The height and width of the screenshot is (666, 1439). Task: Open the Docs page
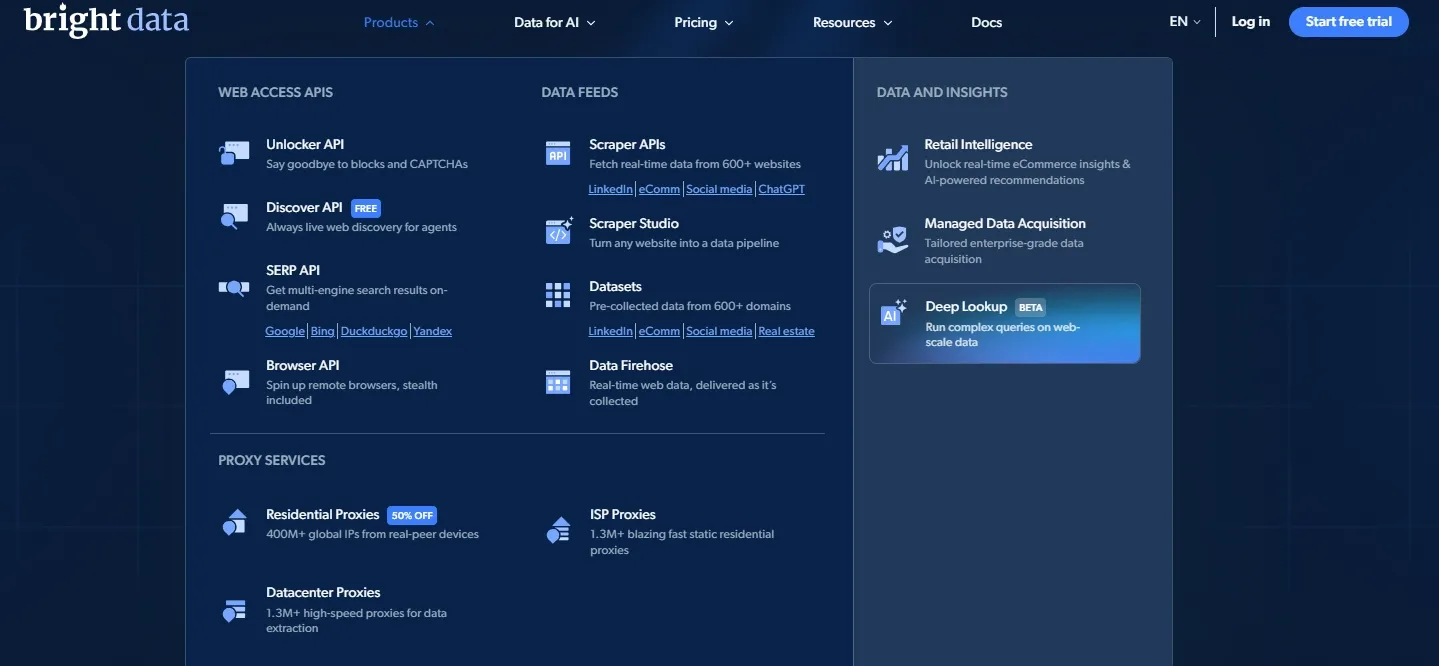[x=986, y=22]
